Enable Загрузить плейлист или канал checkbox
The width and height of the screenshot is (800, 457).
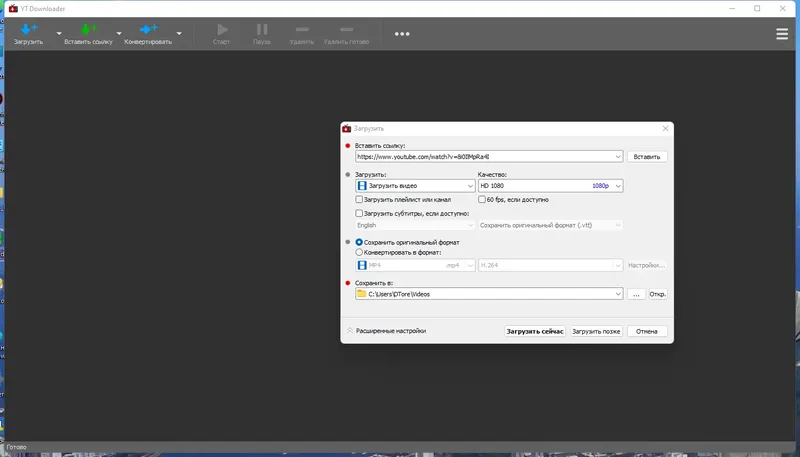[359, 199]
